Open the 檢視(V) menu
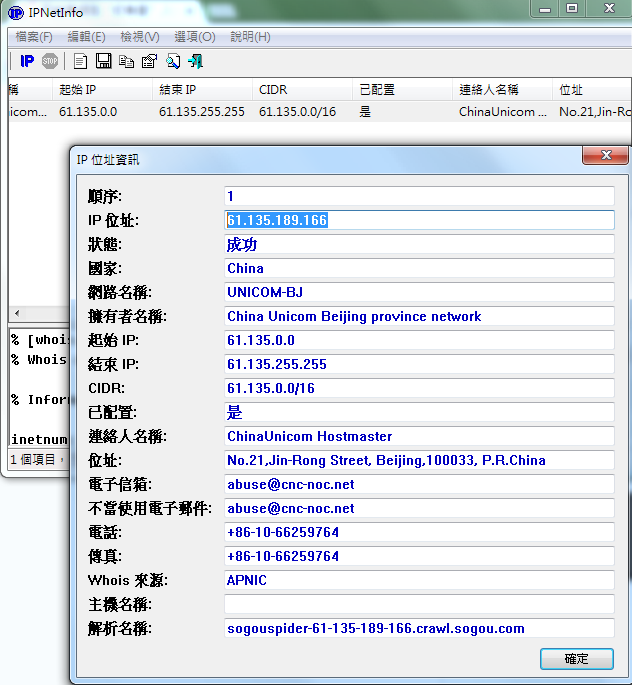The width and height of the screenshot is (632, 685). (x=140, y=37)
